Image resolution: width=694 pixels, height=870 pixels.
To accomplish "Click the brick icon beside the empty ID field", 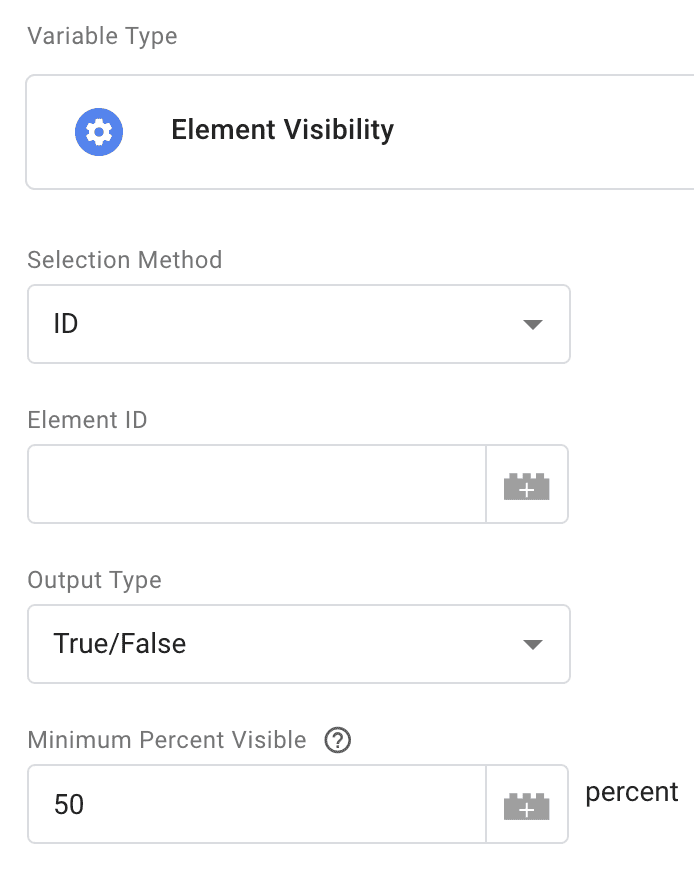I will coord(527,484).
